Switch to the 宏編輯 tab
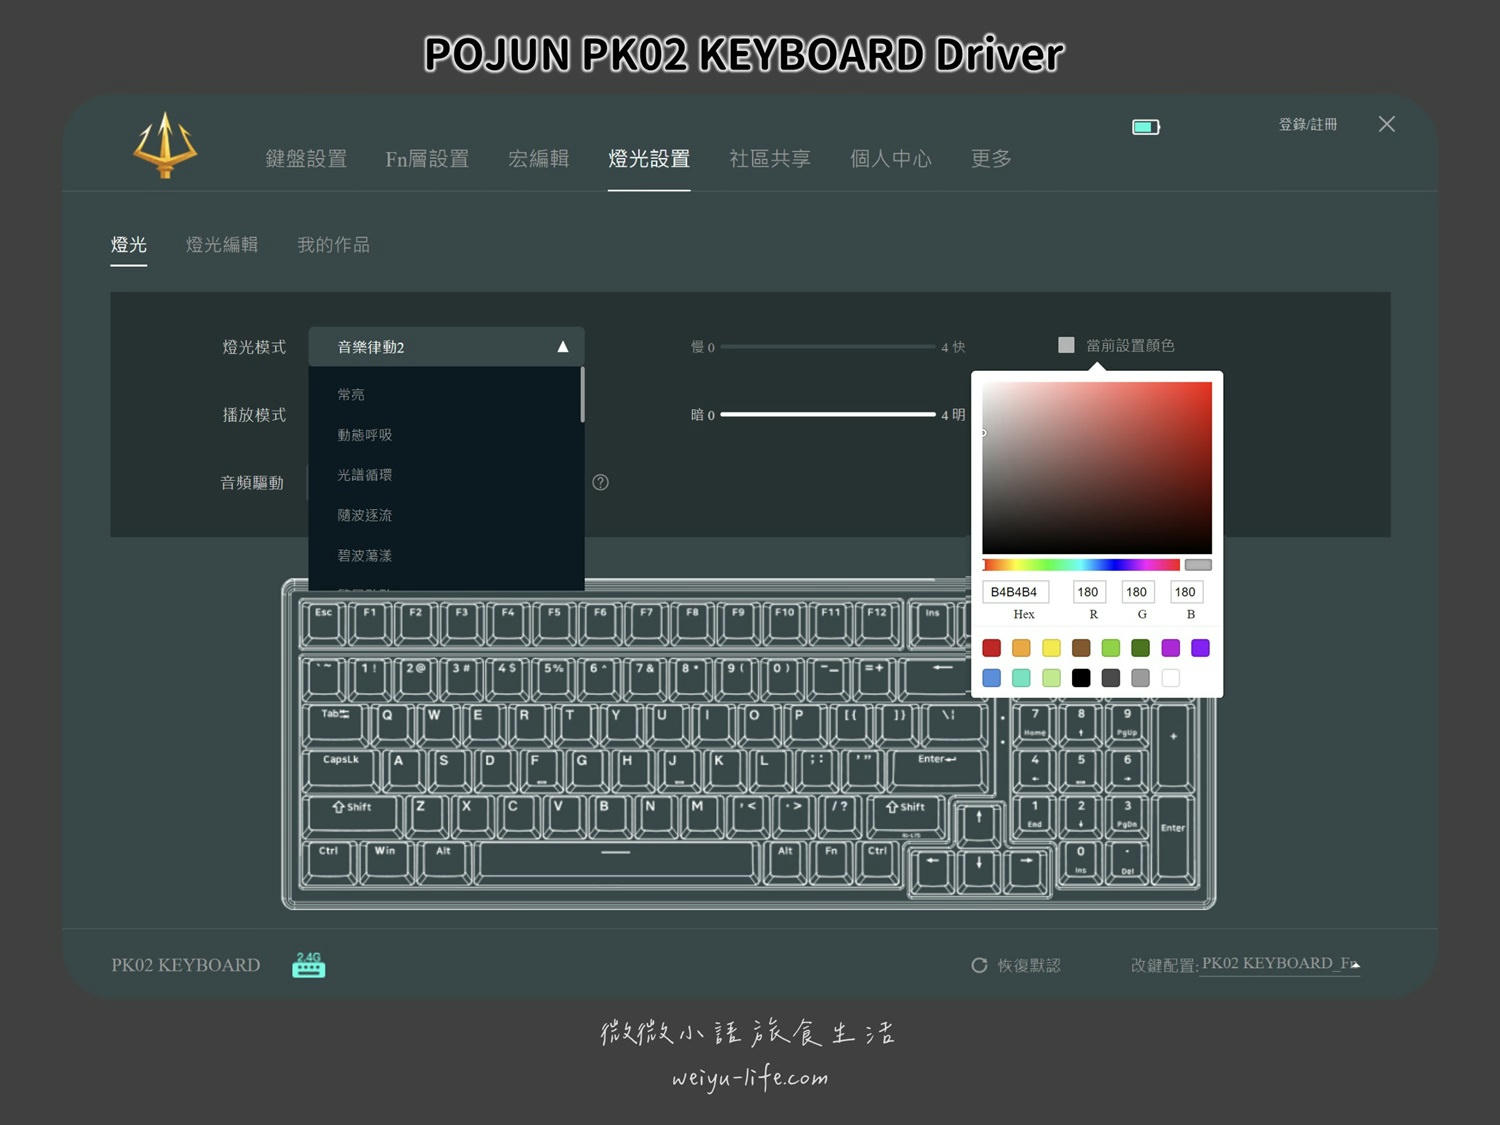Viewport: 1500px width, 1125px height. [x=538, y=159]
